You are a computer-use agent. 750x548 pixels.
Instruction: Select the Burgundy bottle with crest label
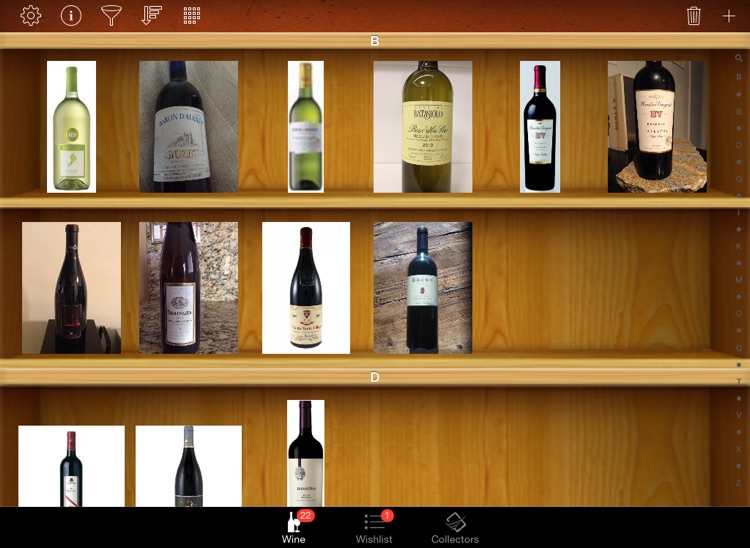pos(306,288)
